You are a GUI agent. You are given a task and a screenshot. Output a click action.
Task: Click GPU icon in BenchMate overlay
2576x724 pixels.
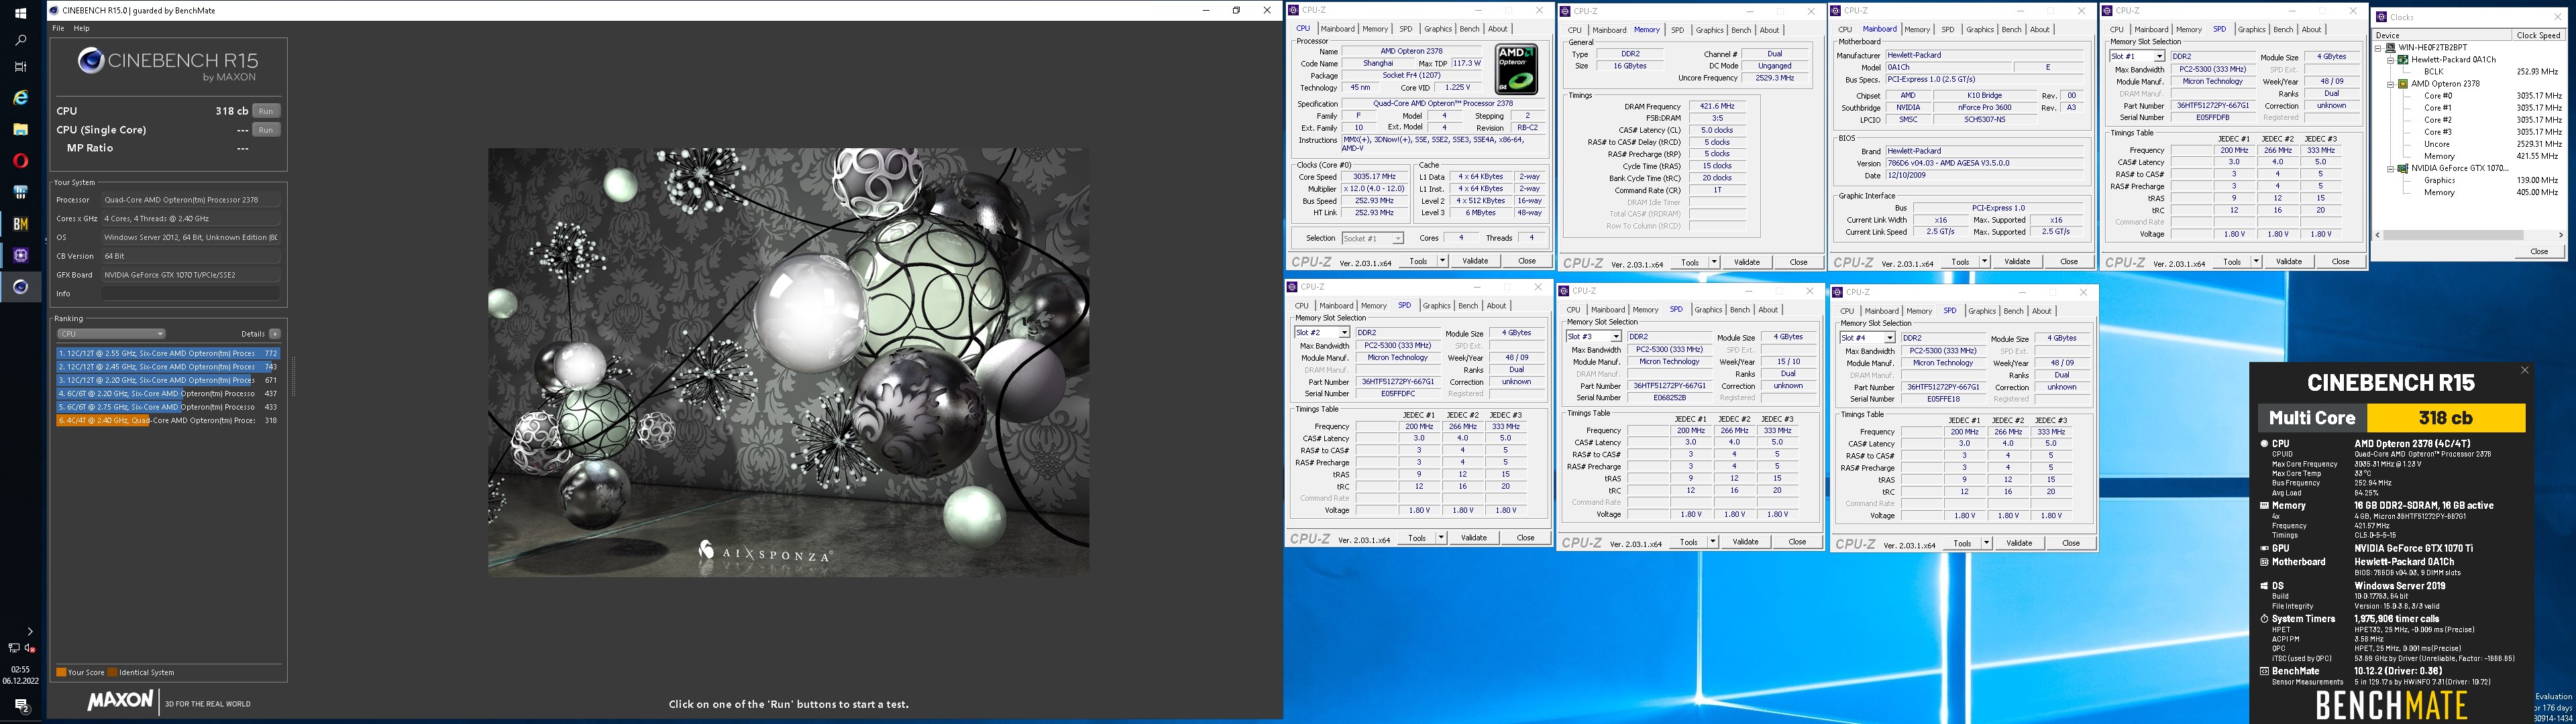pos(2264,548)
